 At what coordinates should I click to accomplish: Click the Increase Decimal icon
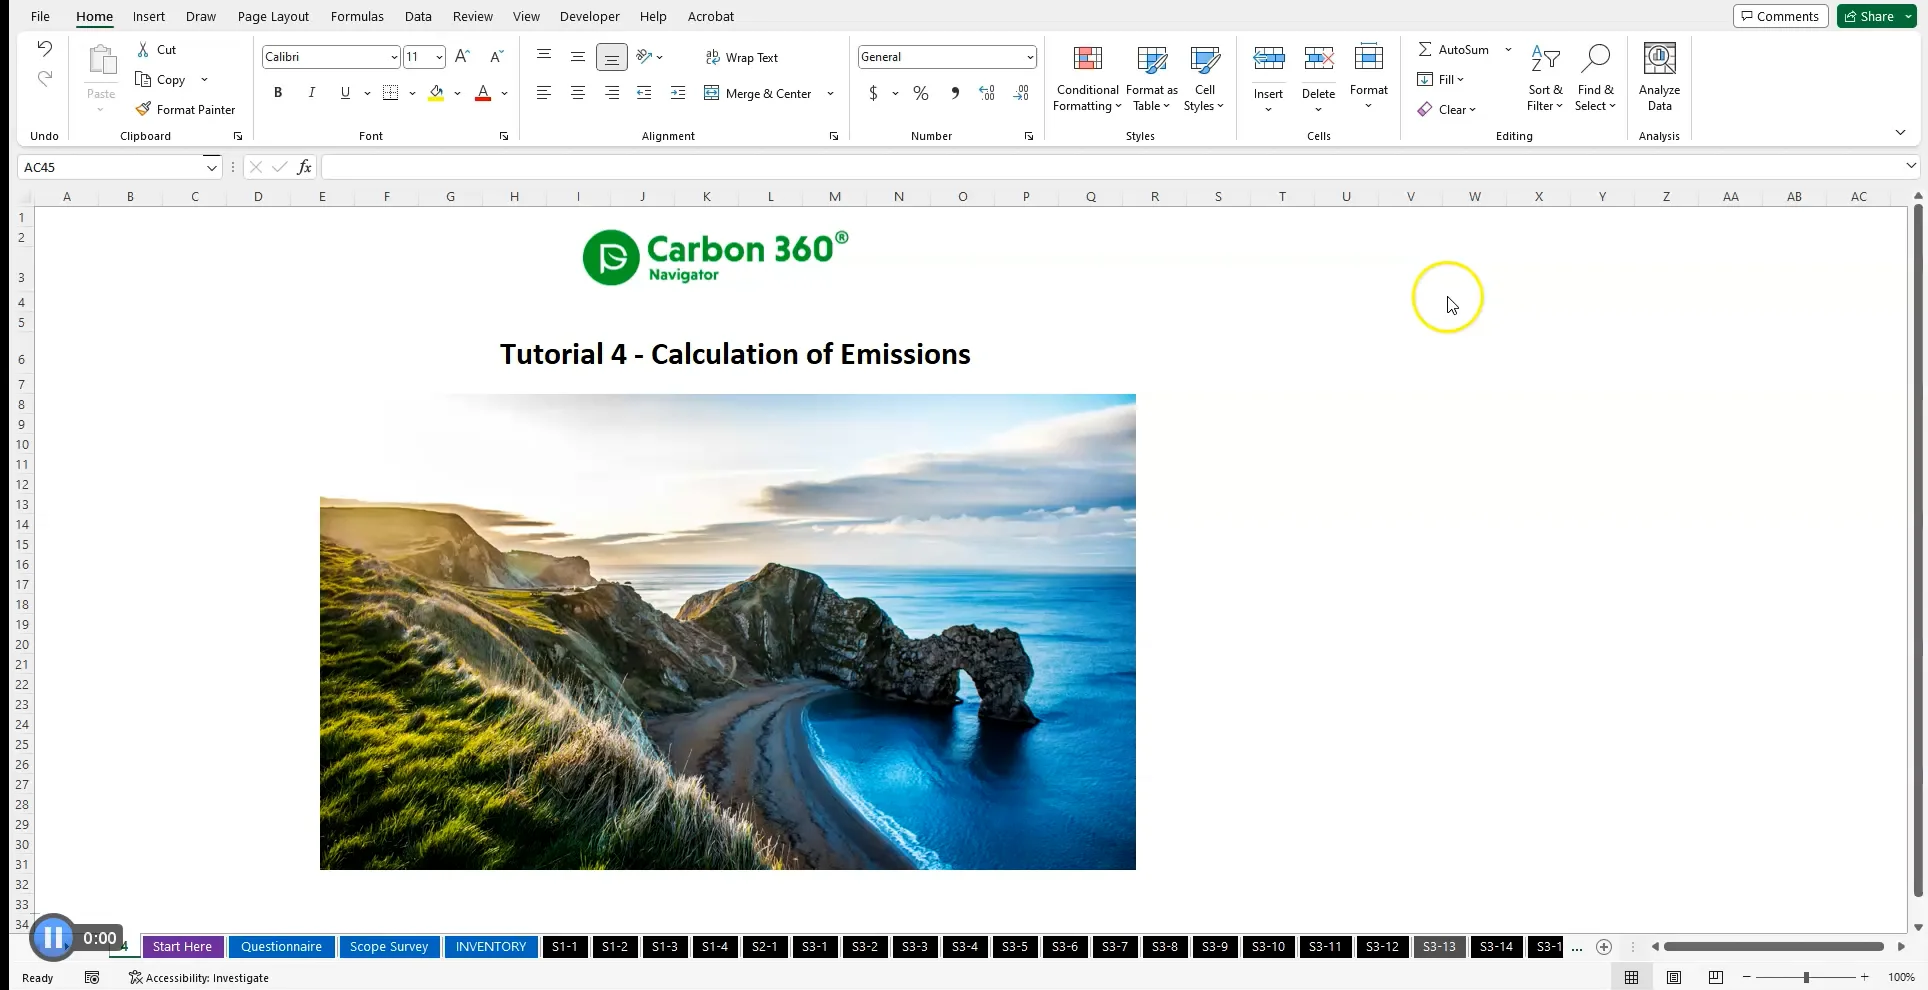(987, 92)
